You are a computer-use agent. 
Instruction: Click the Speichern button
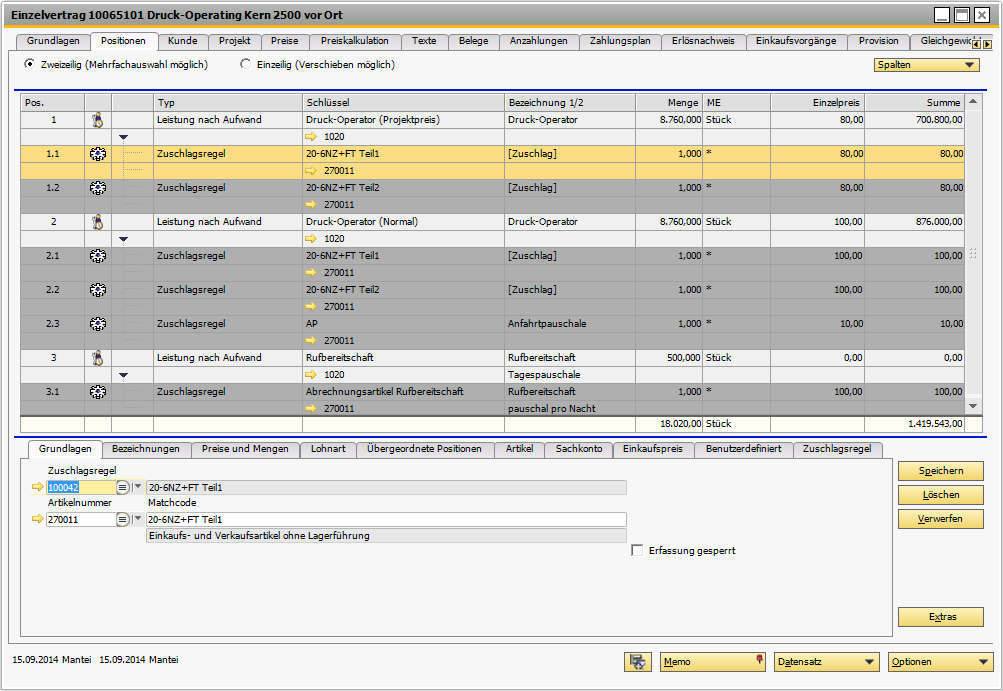pos(941,470)
